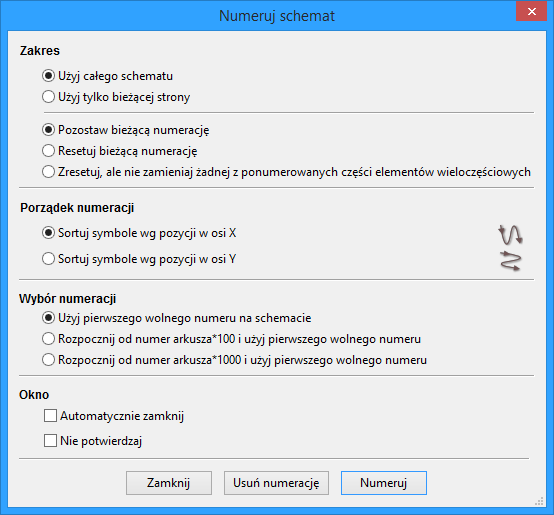
Task: Click the X-axis sort order arrow icon
Action: pyautogui.click(x=511, y=235)
